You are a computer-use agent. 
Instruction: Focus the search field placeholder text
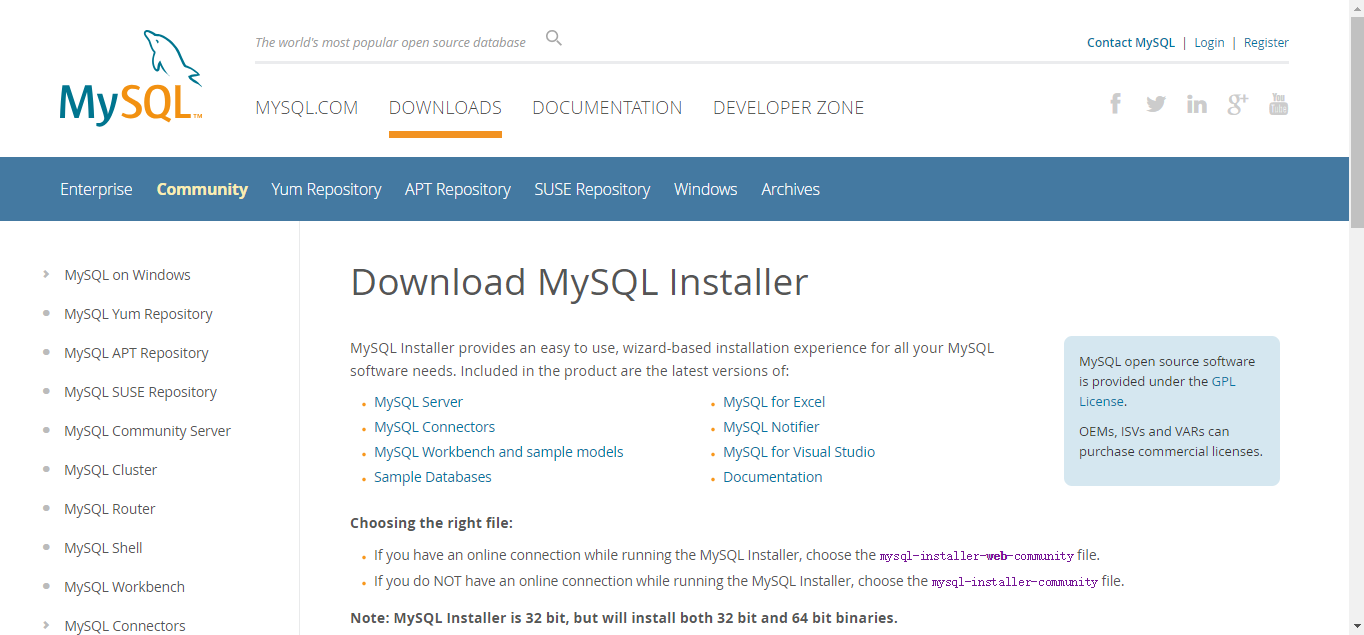[x=390, y=42]
